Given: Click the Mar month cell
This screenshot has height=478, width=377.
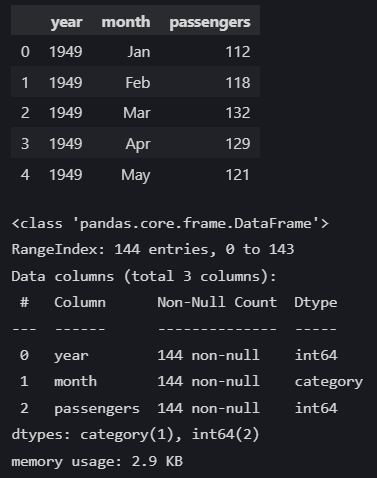Looking at the screenshot, I should [x=137, y=113].
